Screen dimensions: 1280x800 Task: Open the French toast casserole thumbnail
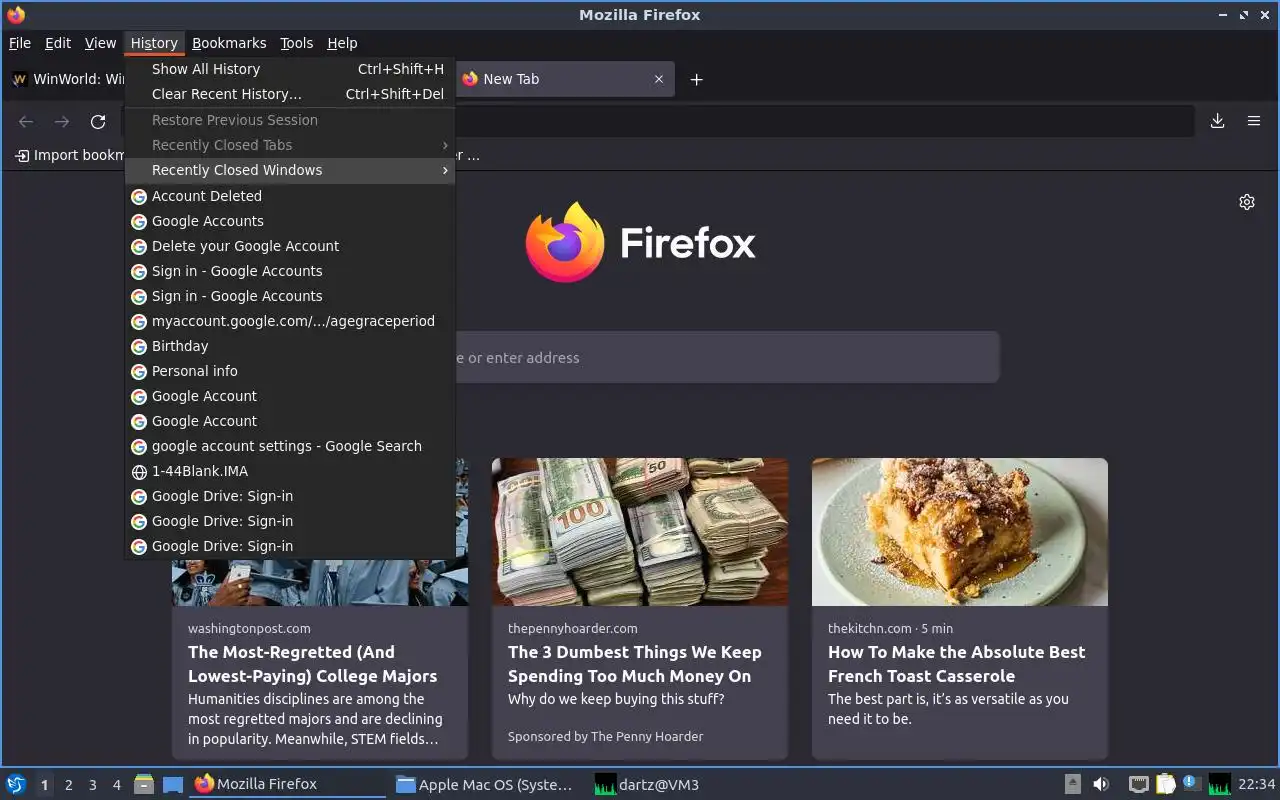960,532
